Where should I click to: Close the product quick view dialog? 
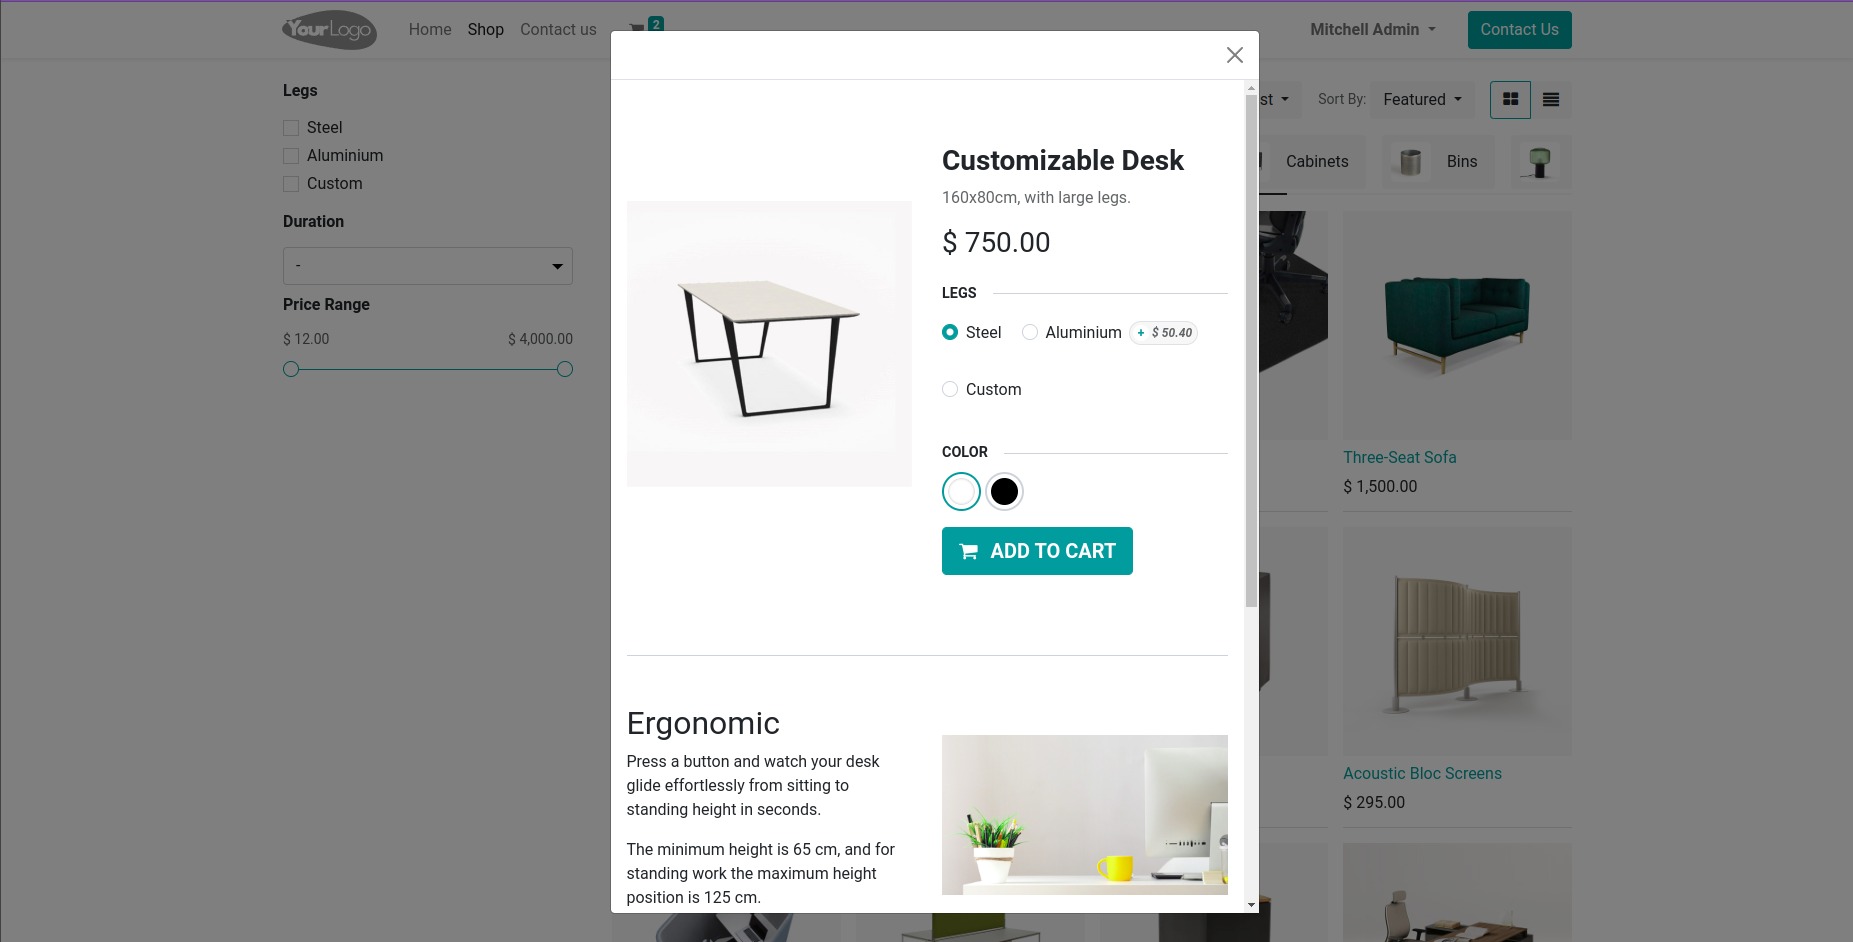pos(1235,55)
